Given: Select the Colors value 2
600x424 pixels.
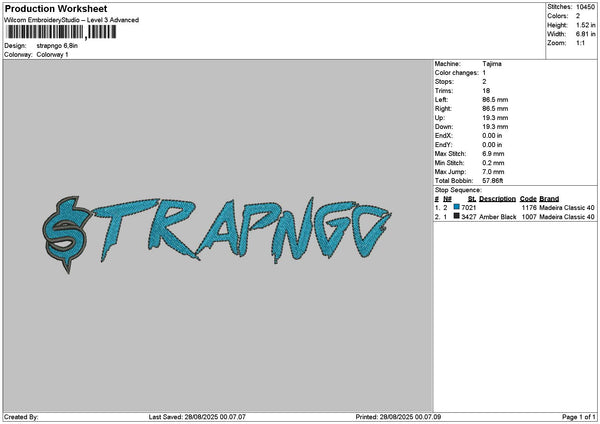Looking at the screenshot, I should (578, 16).
